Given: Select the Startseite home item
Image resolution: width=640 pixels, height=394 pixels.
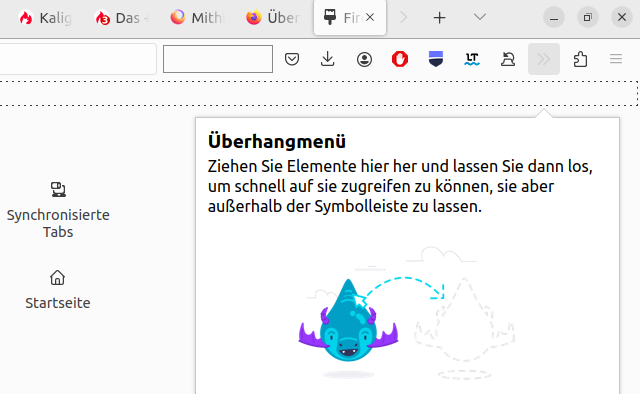Looking at the screenshot, I should click(58, 290).
